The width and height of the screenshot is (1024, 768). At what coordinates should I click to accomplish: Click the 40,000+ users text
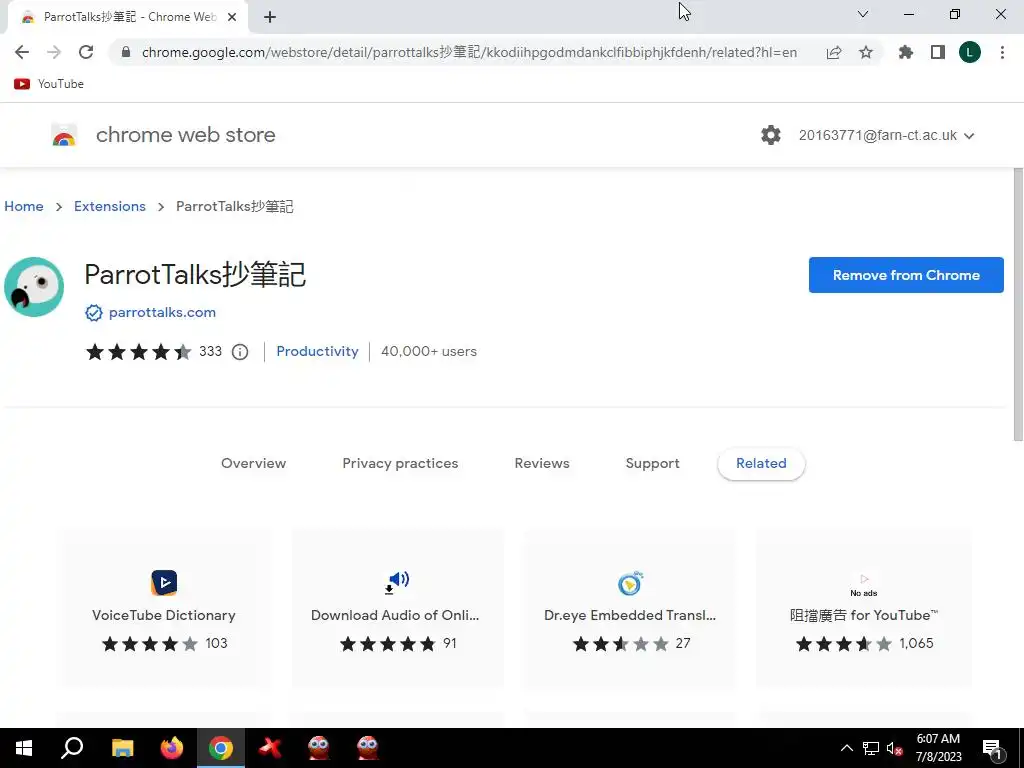(x=429, y=351)
